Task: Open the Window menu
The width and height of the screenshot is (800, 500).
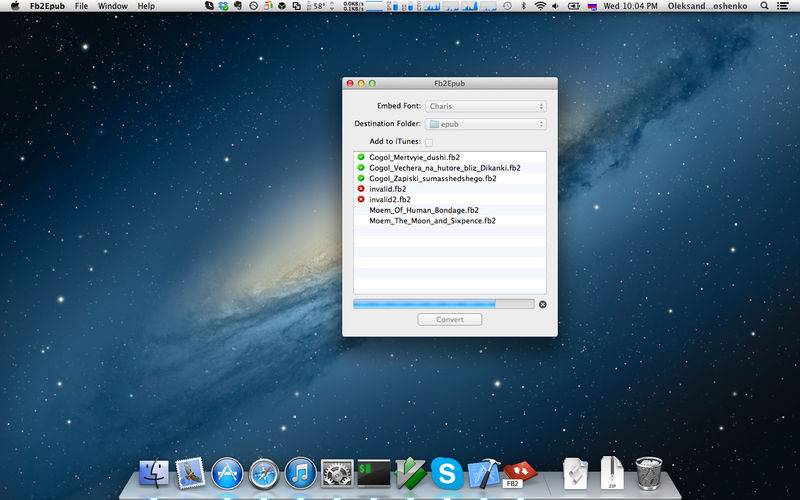Action: click(112, 6)
